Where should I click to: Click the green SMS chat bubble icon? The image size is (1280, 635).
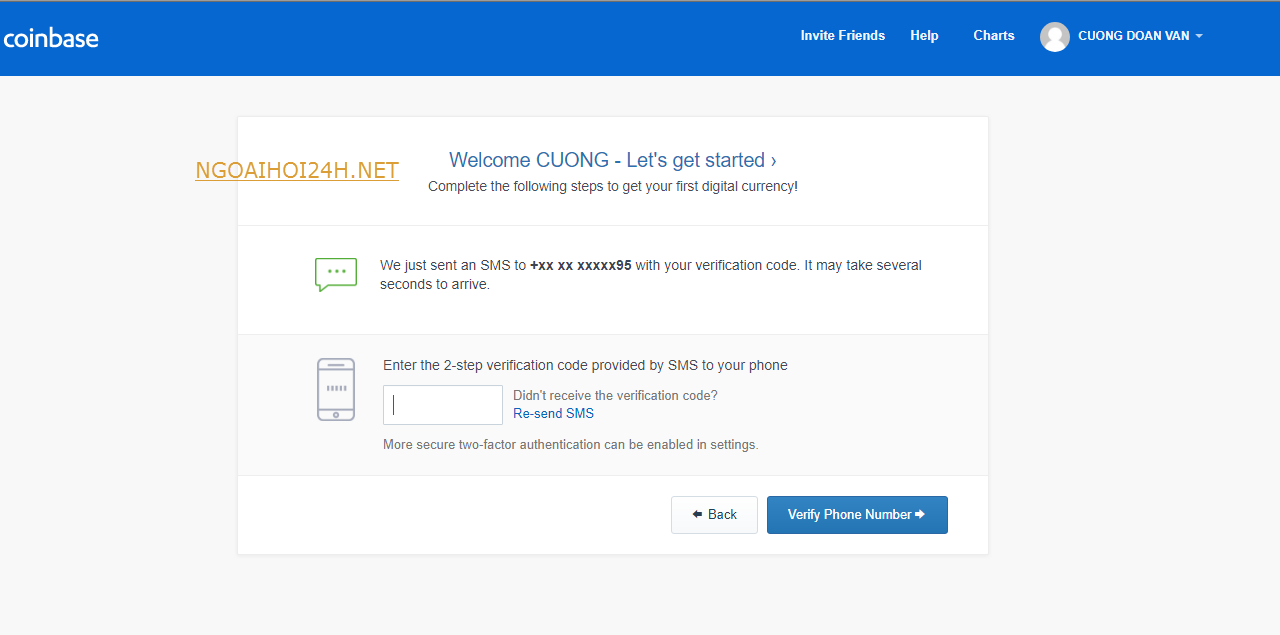pos(336,274)
